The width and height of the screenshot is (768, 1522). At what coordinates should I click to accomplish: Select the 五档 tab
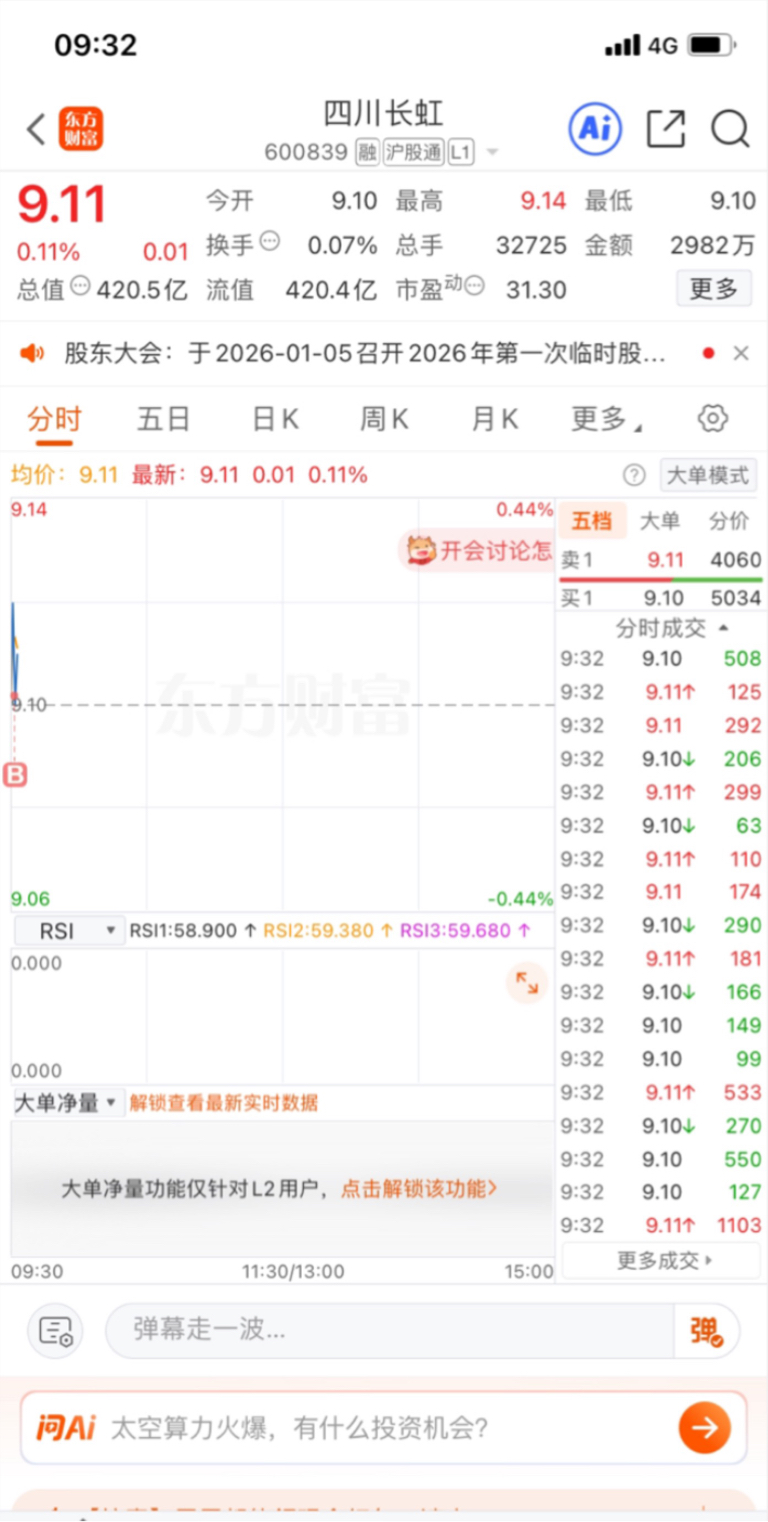pyautogui.click(x=592, y=521)
